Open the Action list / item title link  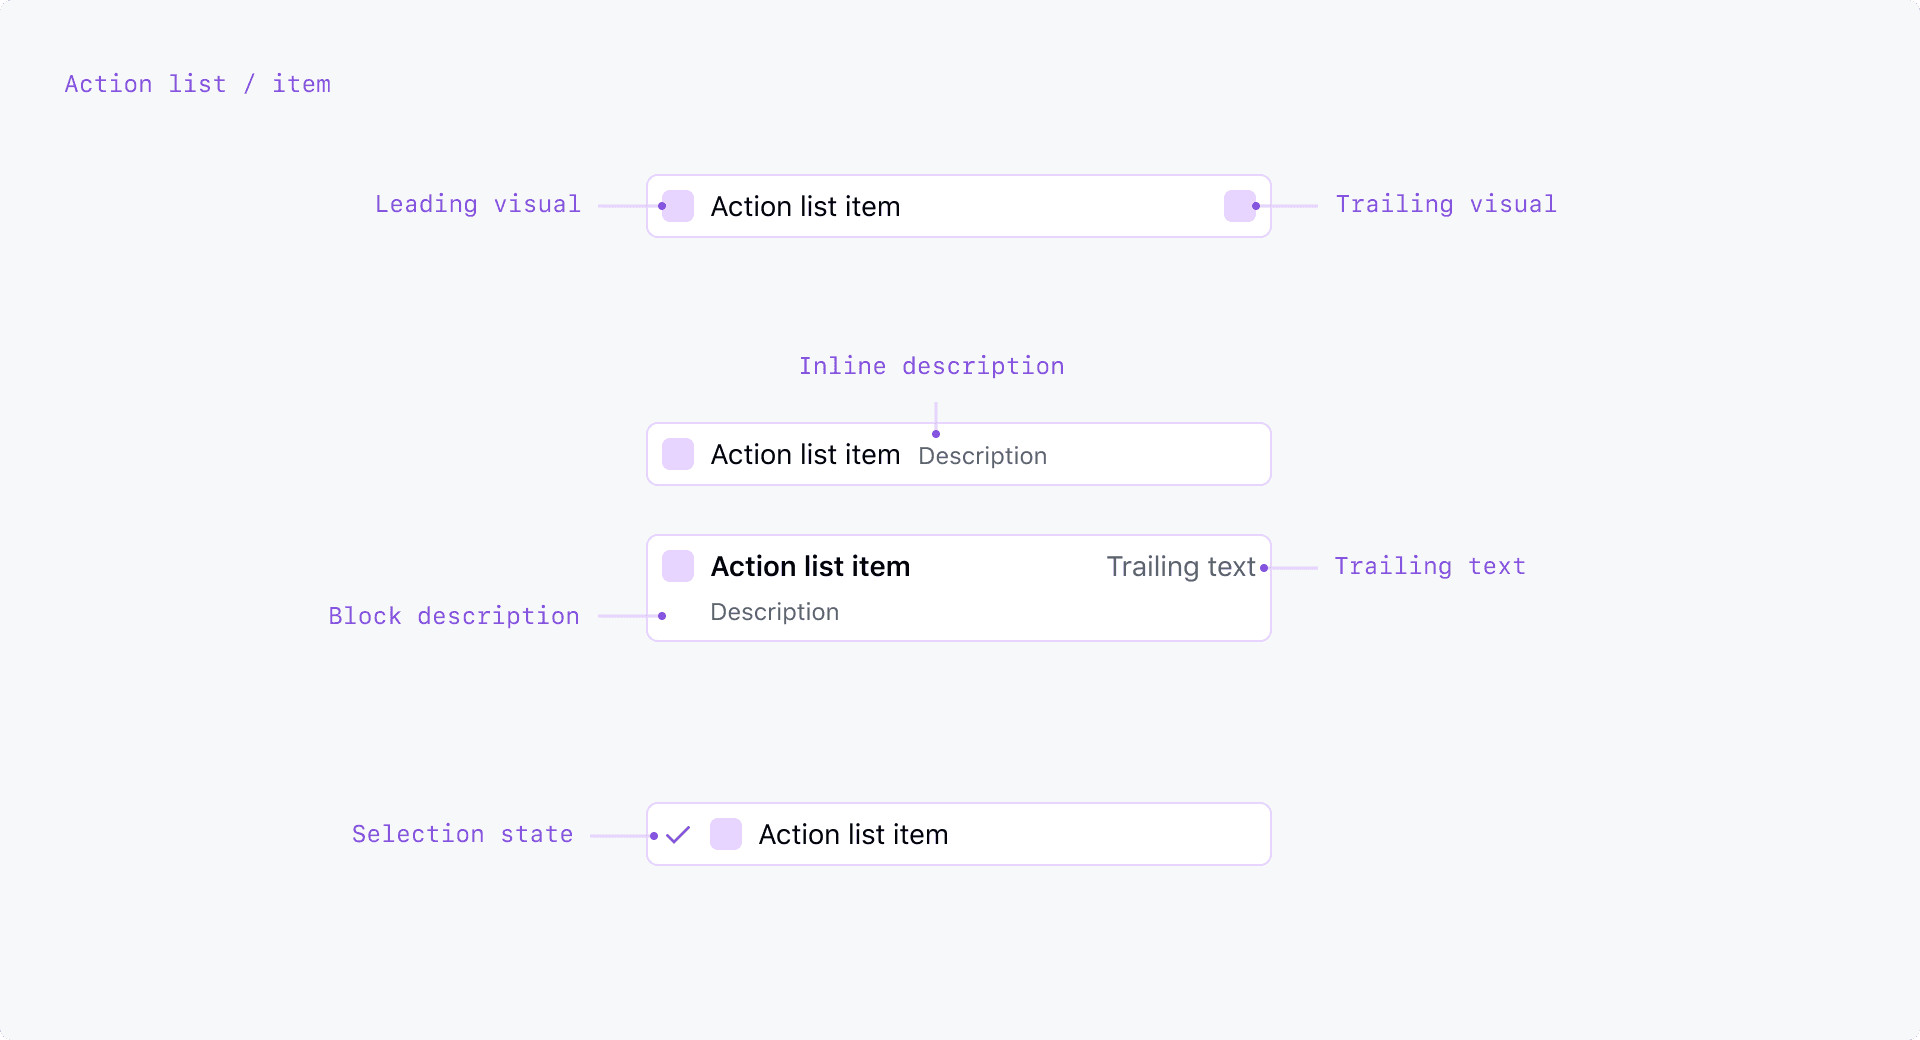[197, 84]
